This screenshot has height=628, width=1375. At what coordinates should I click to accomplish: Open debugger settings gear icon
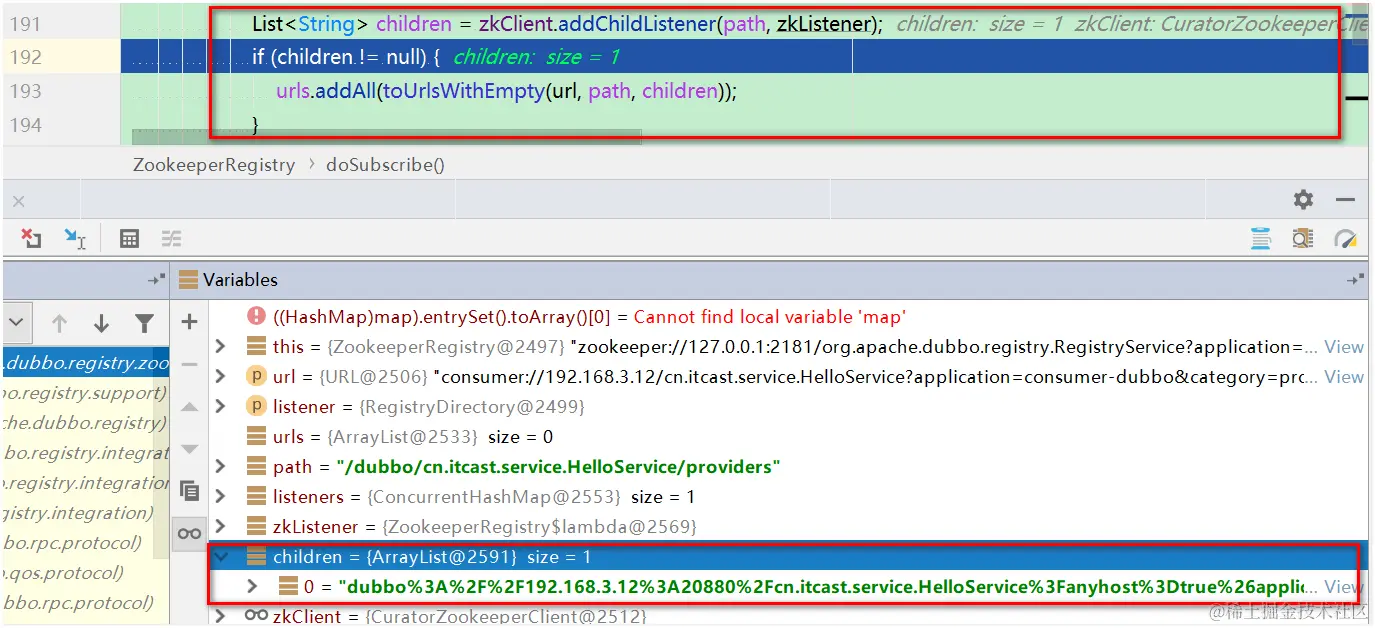coord(1303,199)
